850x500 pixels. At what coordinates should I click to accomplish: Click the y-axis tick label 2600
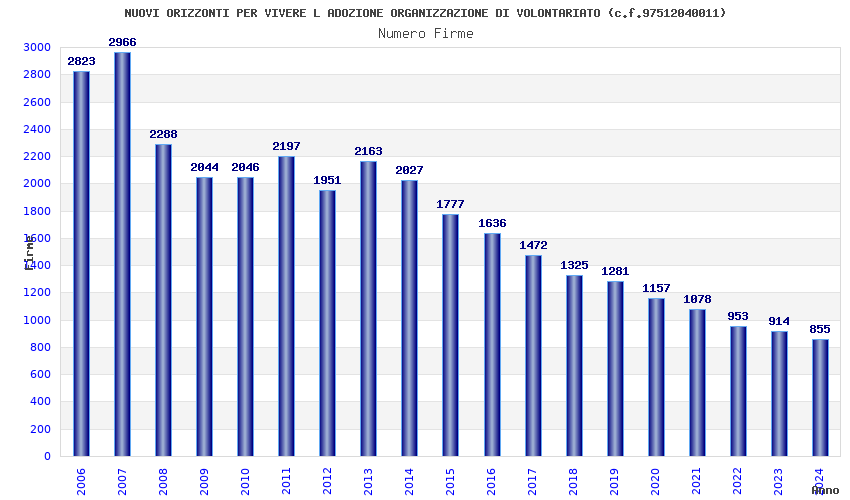(37, 102)
